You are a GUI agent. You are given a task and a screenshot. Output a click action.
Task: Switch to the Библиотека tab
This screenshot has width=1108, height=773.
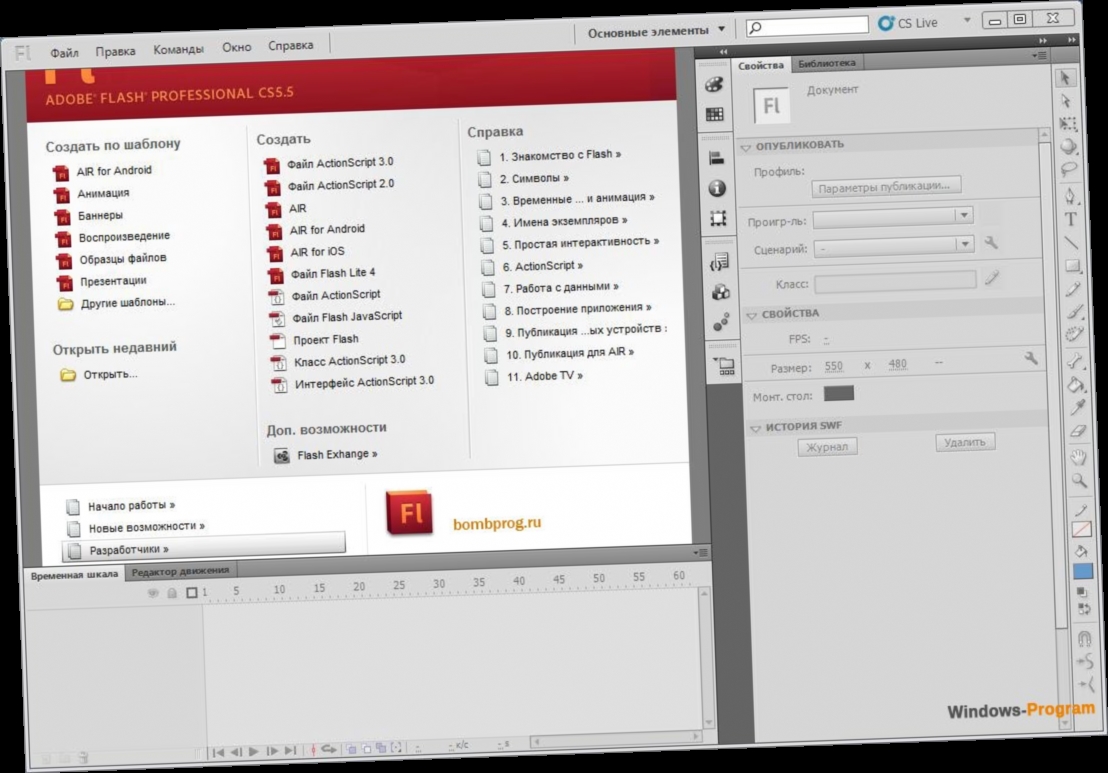[826, 63]
